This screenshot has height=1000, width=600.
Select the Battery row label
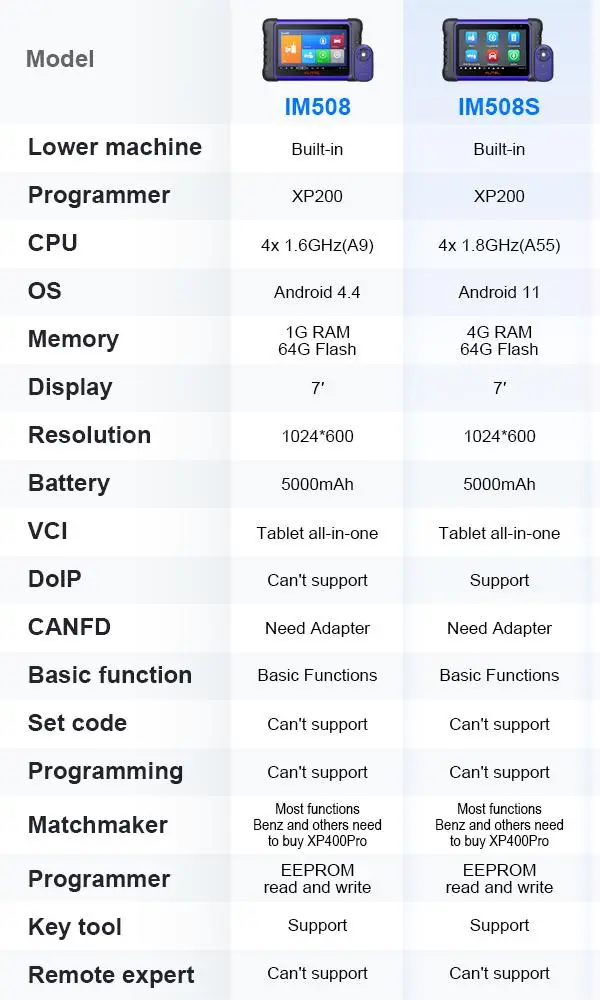(69, 483)
